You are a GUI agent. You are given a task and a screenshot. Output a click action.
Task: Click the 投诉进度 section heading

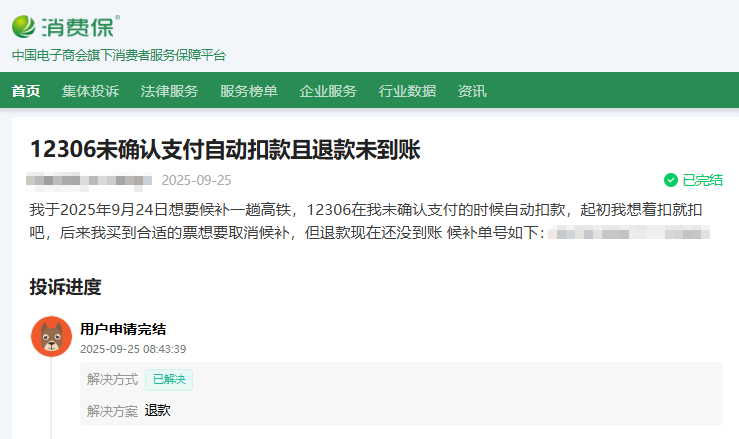point(66,287)
